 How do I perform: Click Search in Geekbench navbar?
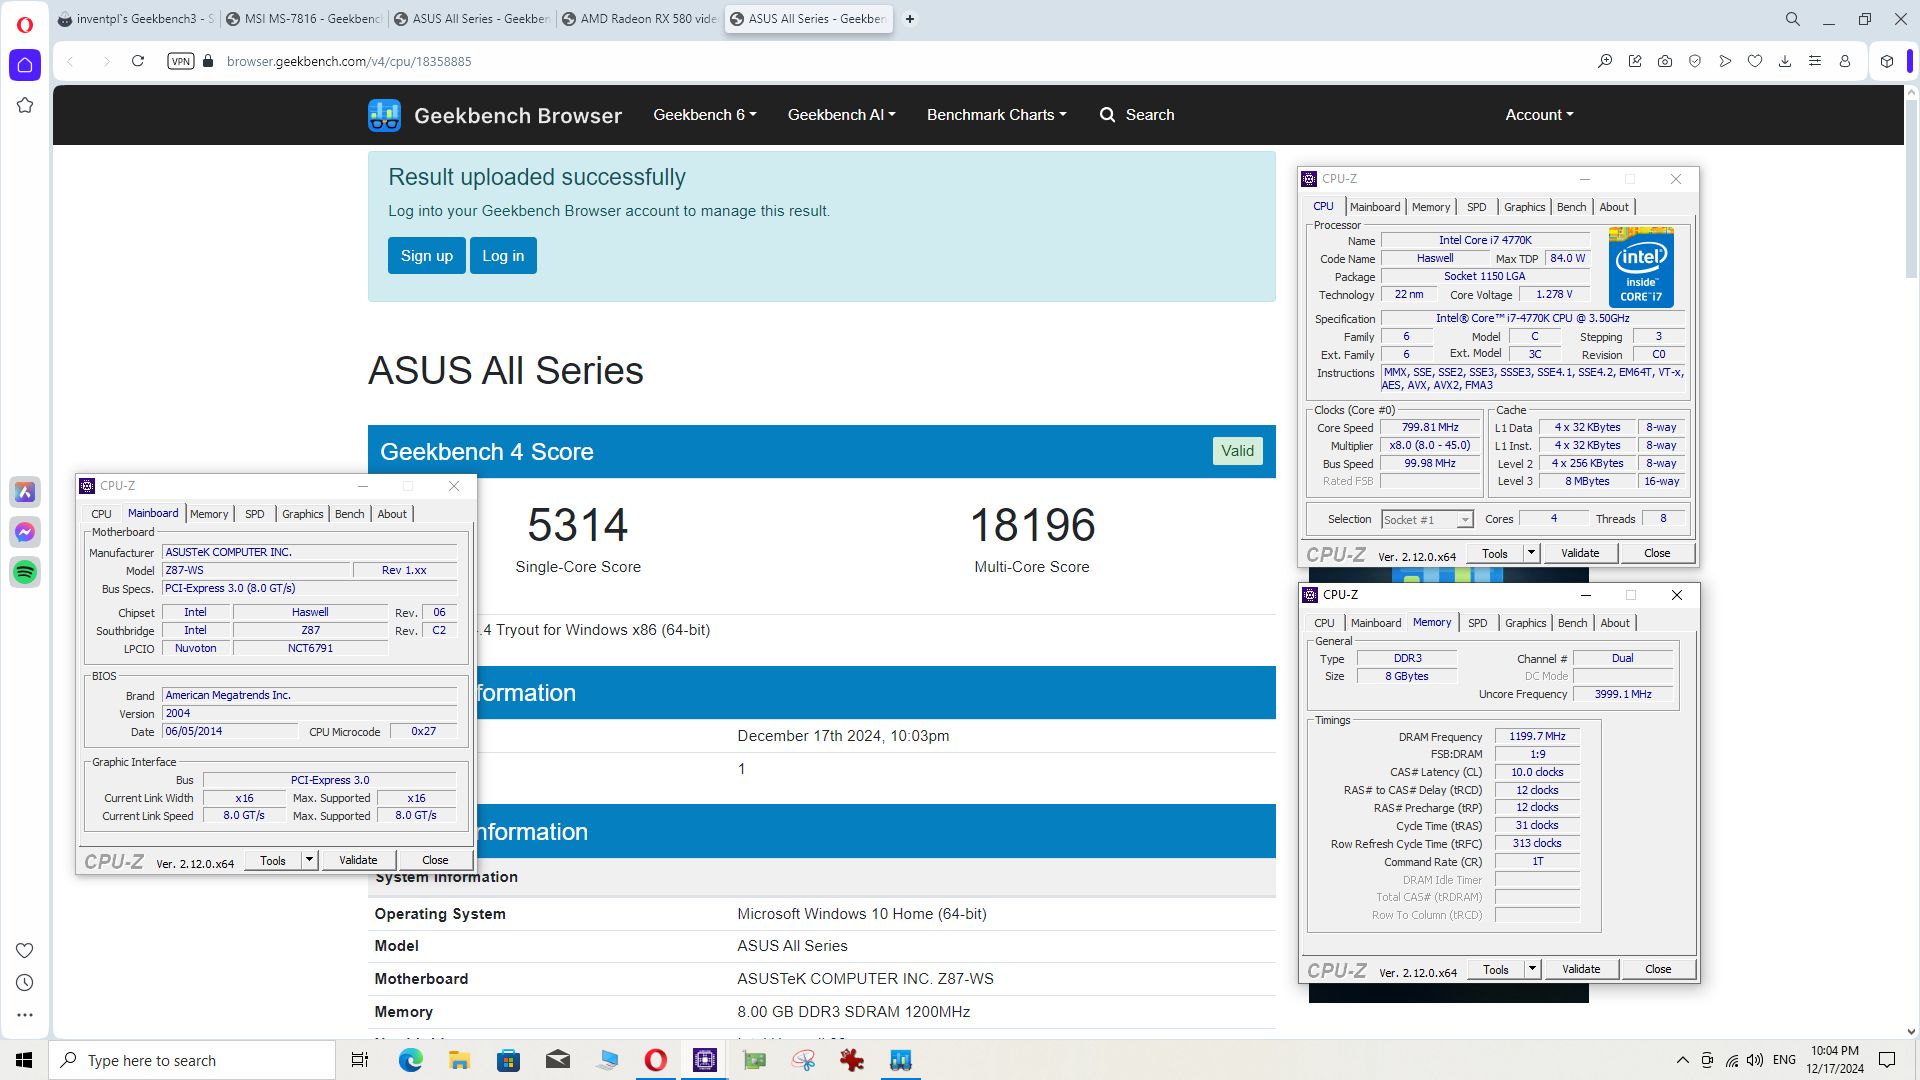click(1137, 115)
